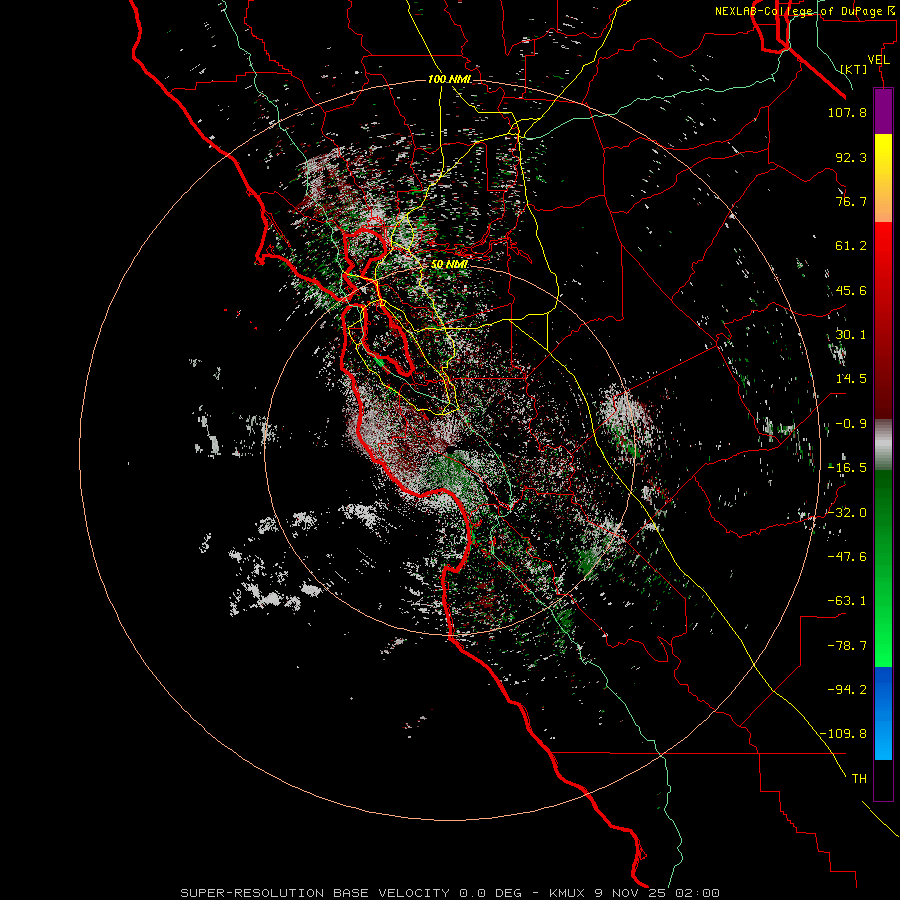Click the -16.5 velocity scale value
The height and width of the screenshot is (900, 900).
coord(847,468)
